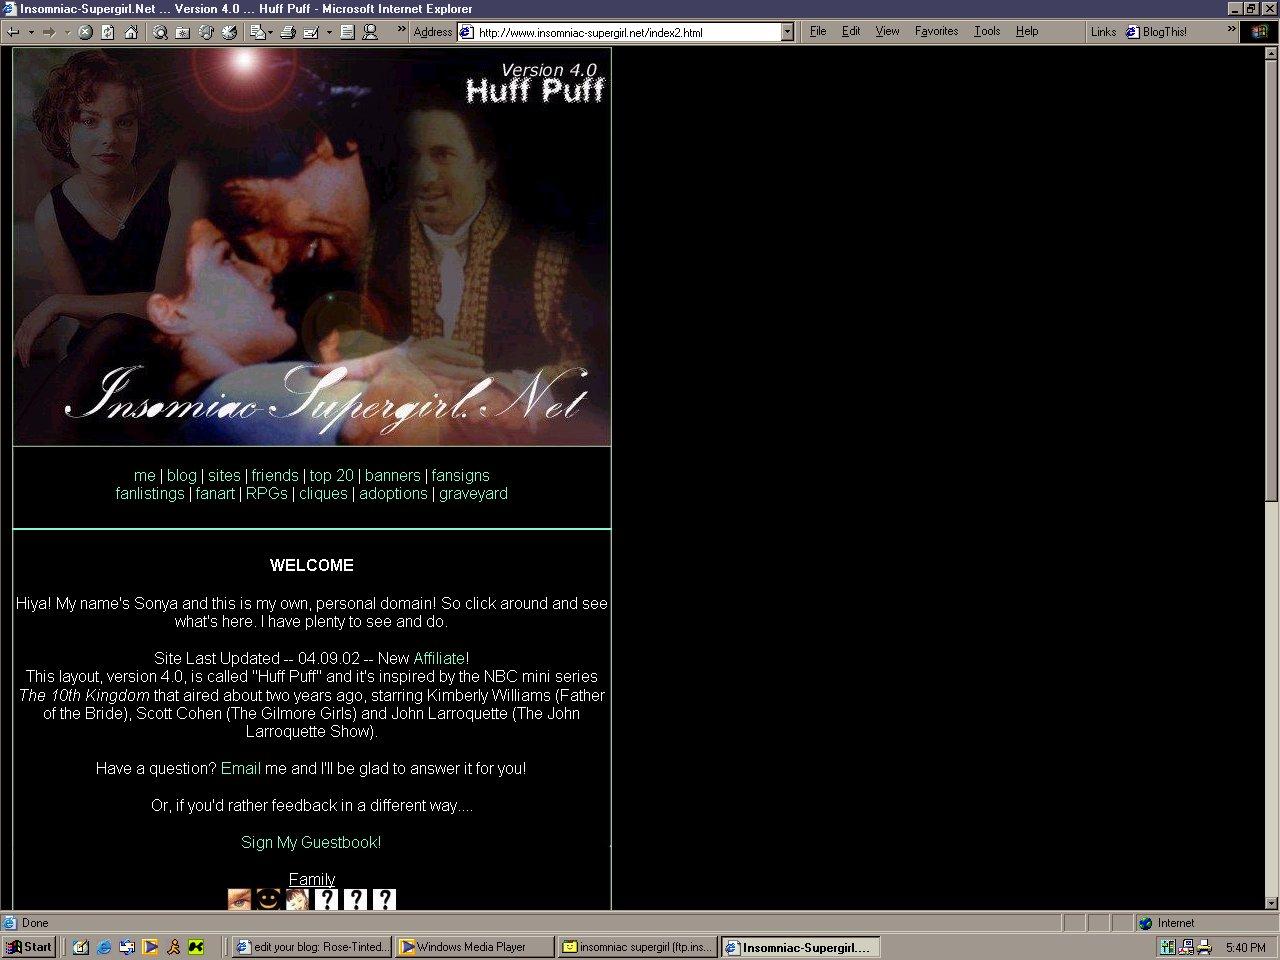
Task: Go to the Home page icon
Action: click(131, 32)
